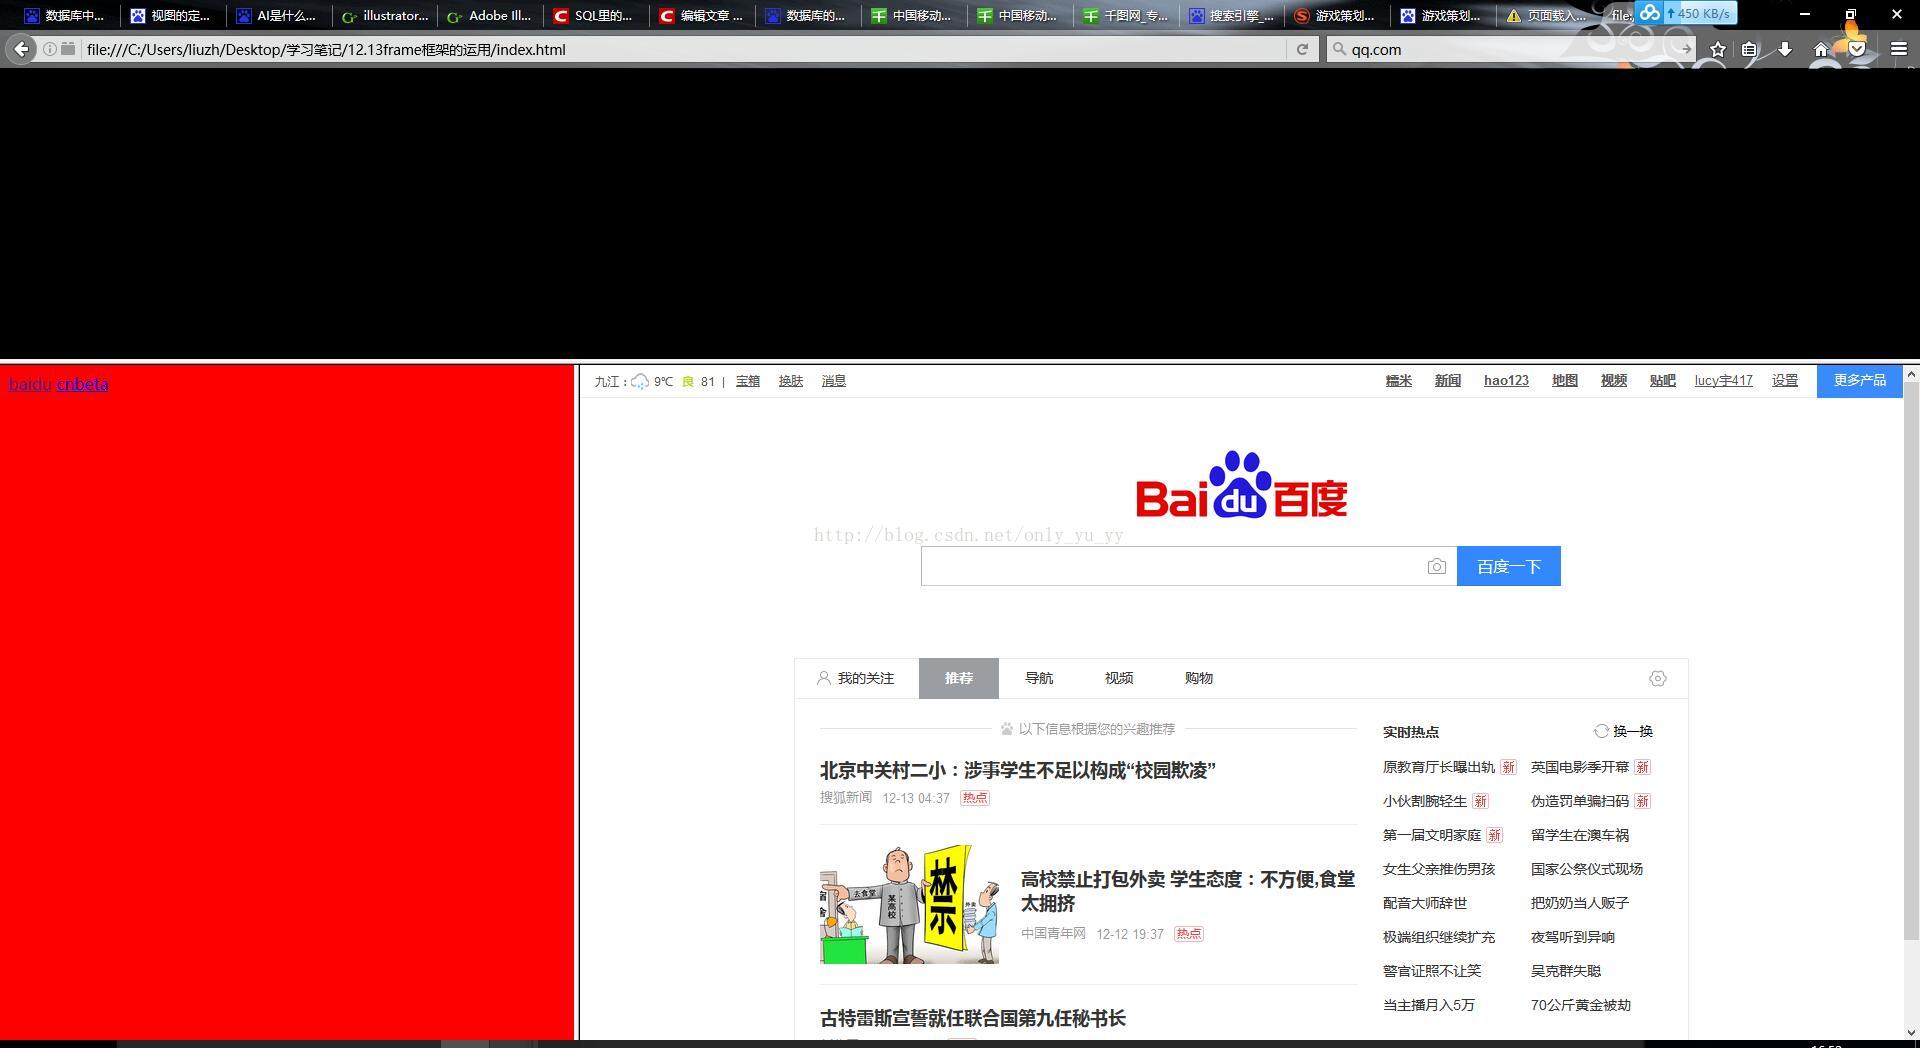Switch to the 视图的定... browser tab
The image size is (1920, 1048).
coord(171,16)
